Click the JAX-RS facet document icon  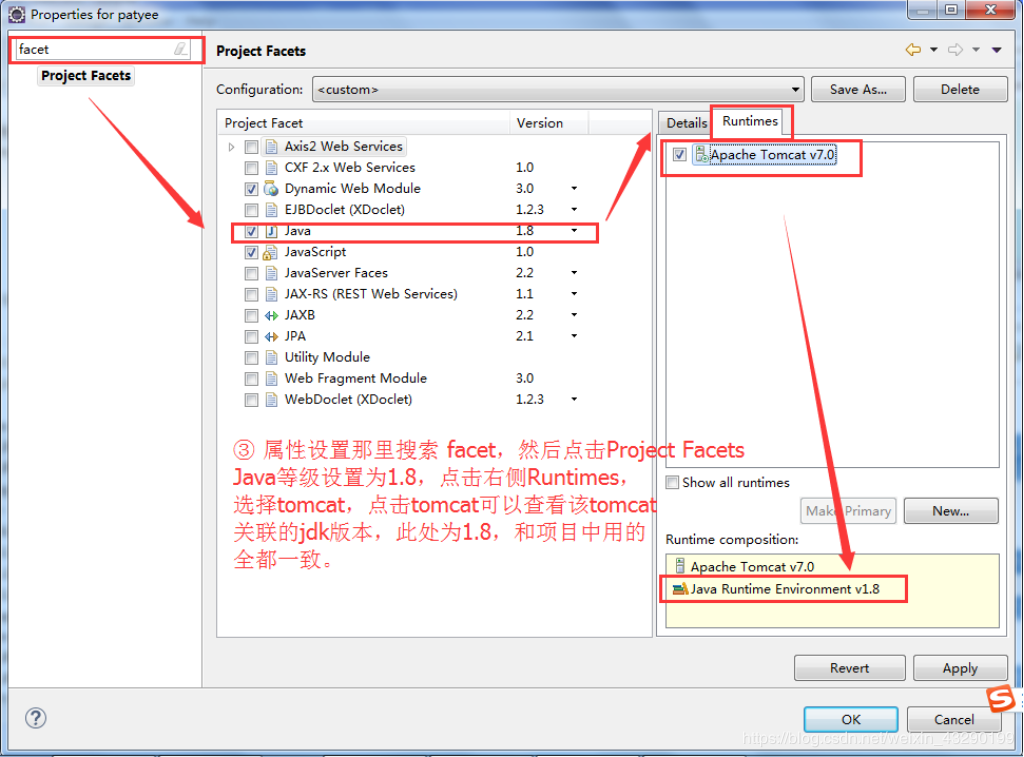[272, 295]
